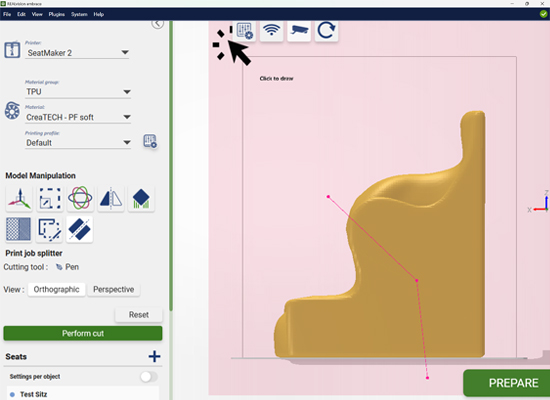Click the left panel vertical scrollbar
Viewport: 550px width, 400px height.
171,166
